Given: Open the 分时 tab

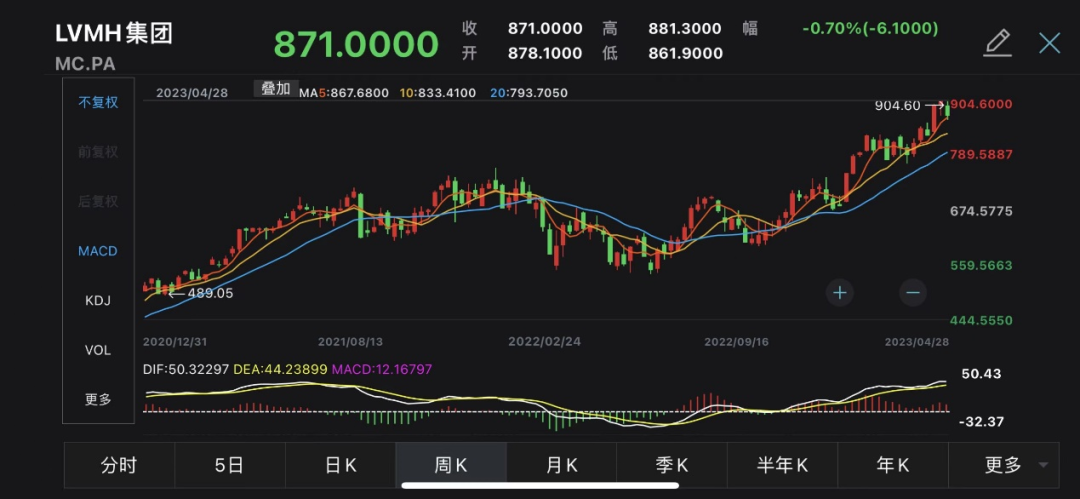Looking at the screenshot, I should [119, 465].
